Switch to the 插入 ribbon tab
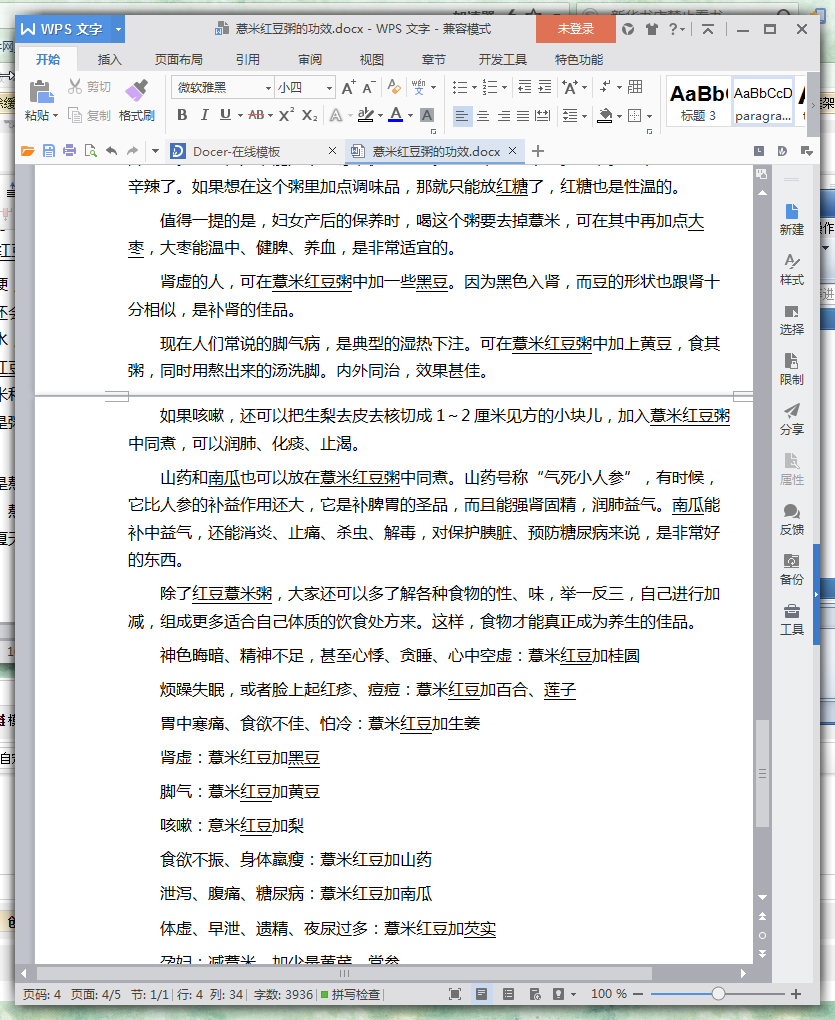The image size is (835, 1020). [110, 59]
